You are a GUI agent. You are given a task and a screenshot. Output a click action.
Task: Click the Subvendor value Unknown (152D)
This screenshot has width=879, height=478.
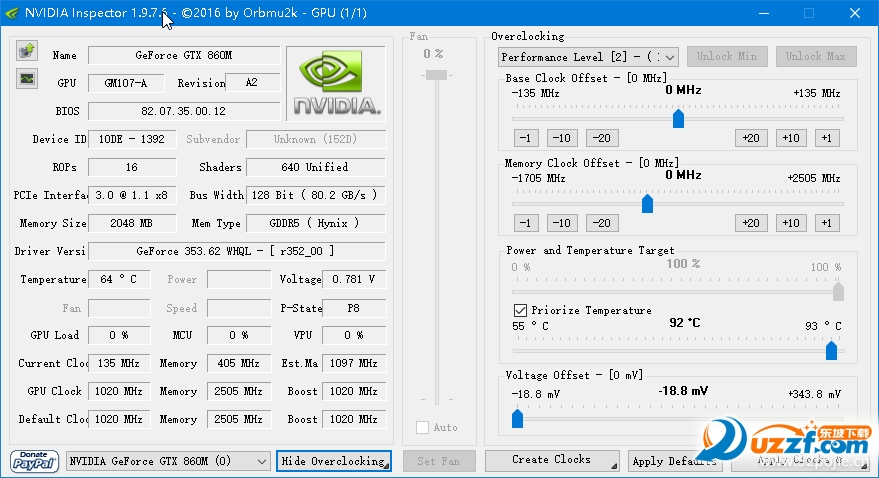316,139
